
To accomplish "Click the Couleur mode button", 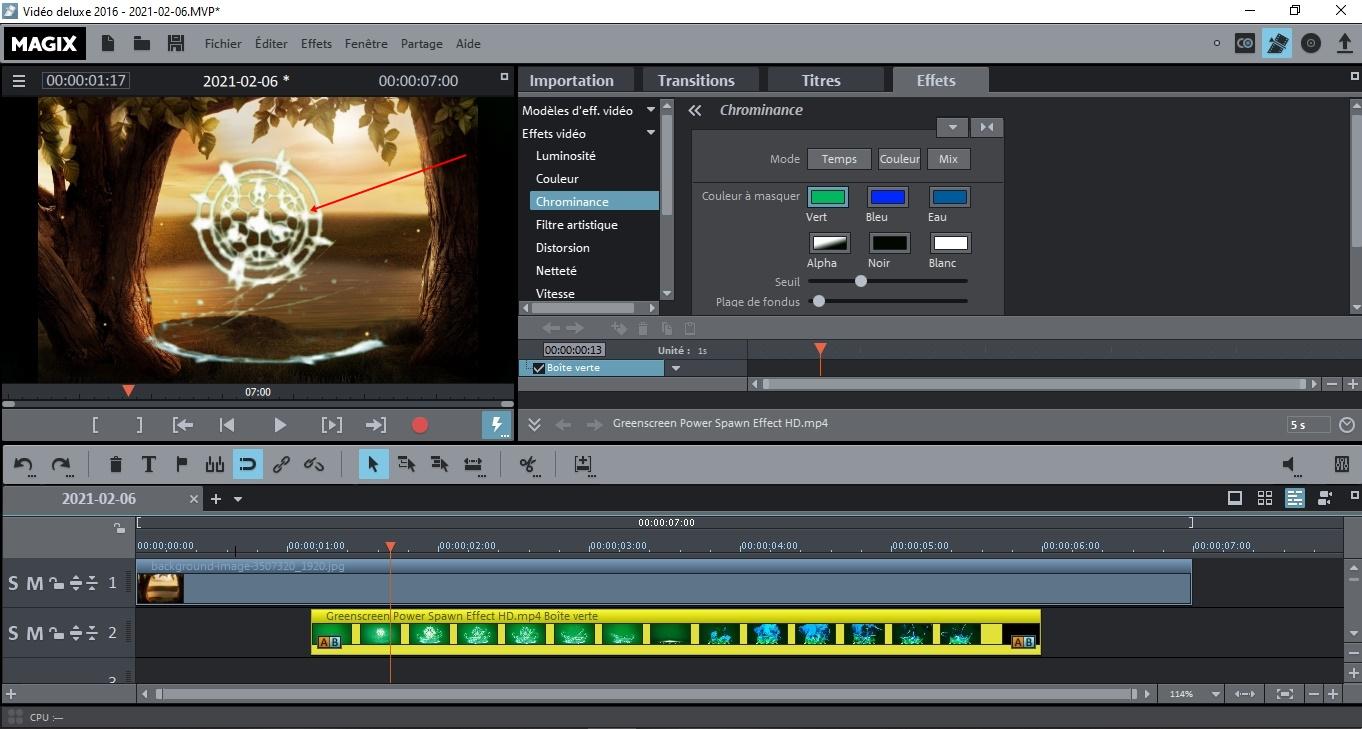I will pyautogui.click(x=899, y=159).
